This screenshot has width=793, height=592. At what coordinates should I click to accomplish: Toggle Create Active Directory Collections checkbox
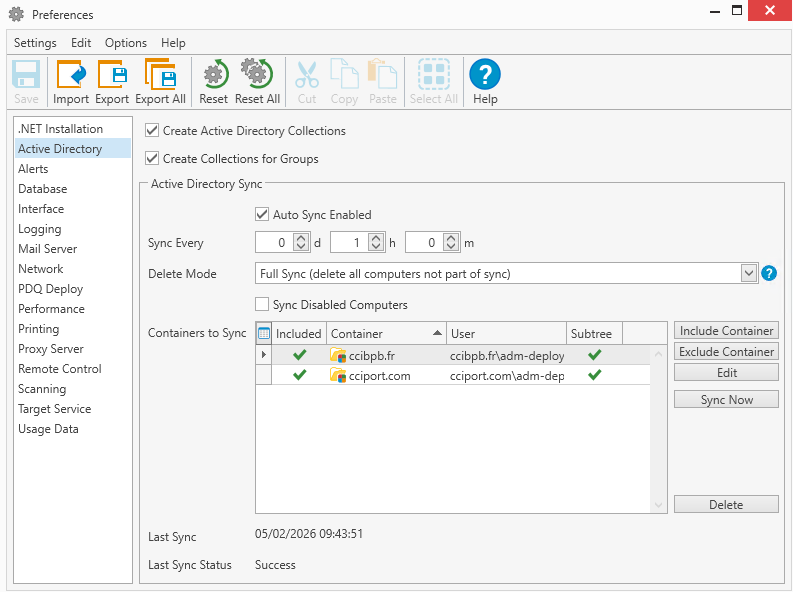pos(152,130)
